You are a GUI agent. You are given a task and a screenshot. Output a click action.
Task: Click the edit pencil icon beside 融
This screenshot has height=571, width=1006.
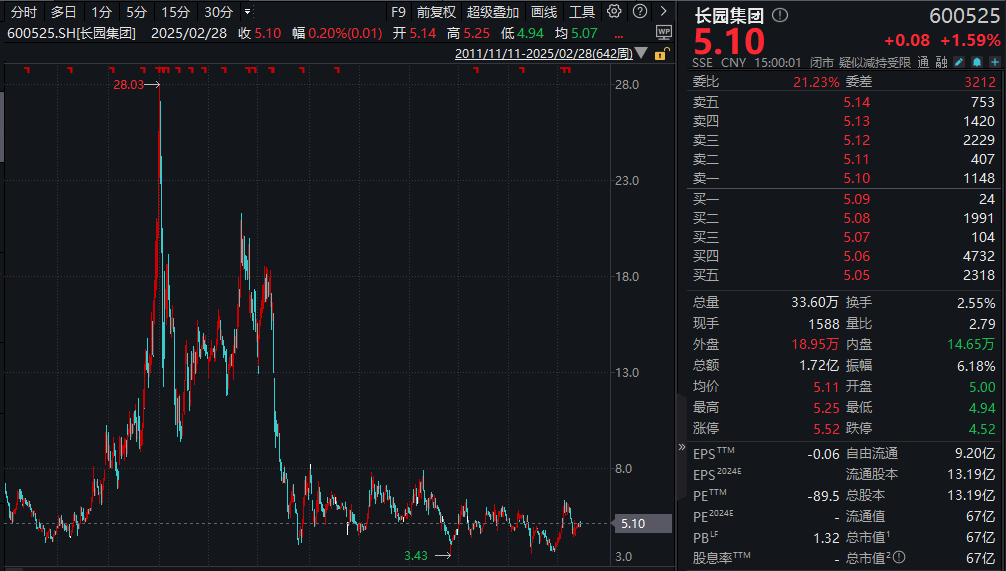tap(957, 62)
